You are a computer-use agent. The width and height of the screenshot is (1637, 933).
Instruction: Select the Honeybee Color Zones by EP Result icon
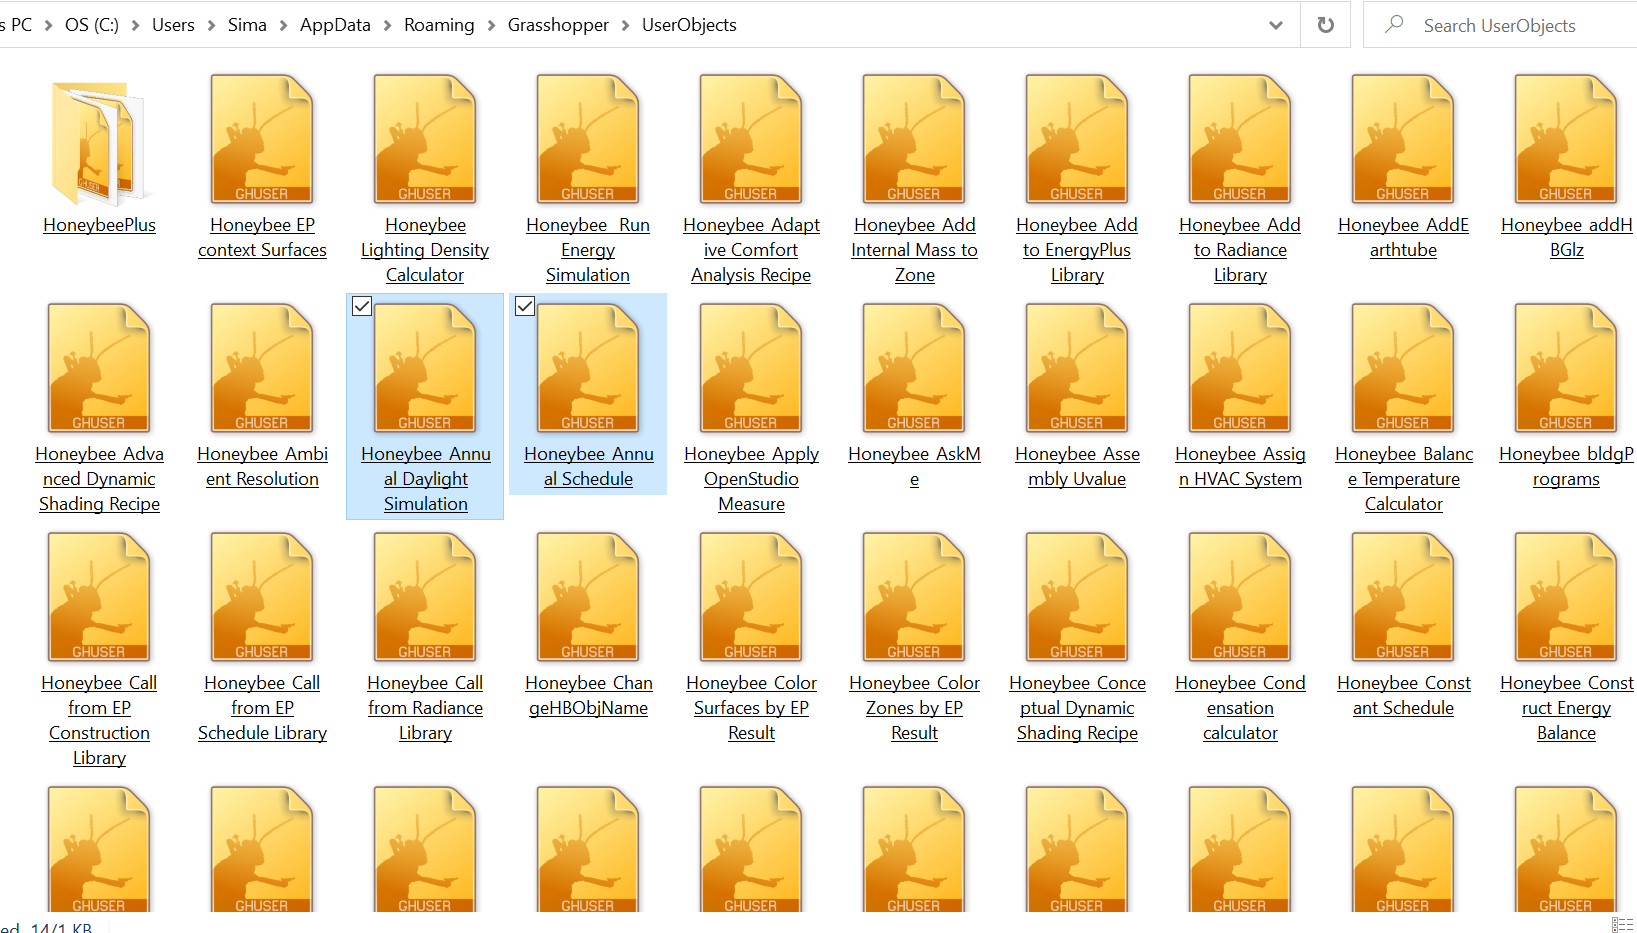click(914, 597)
